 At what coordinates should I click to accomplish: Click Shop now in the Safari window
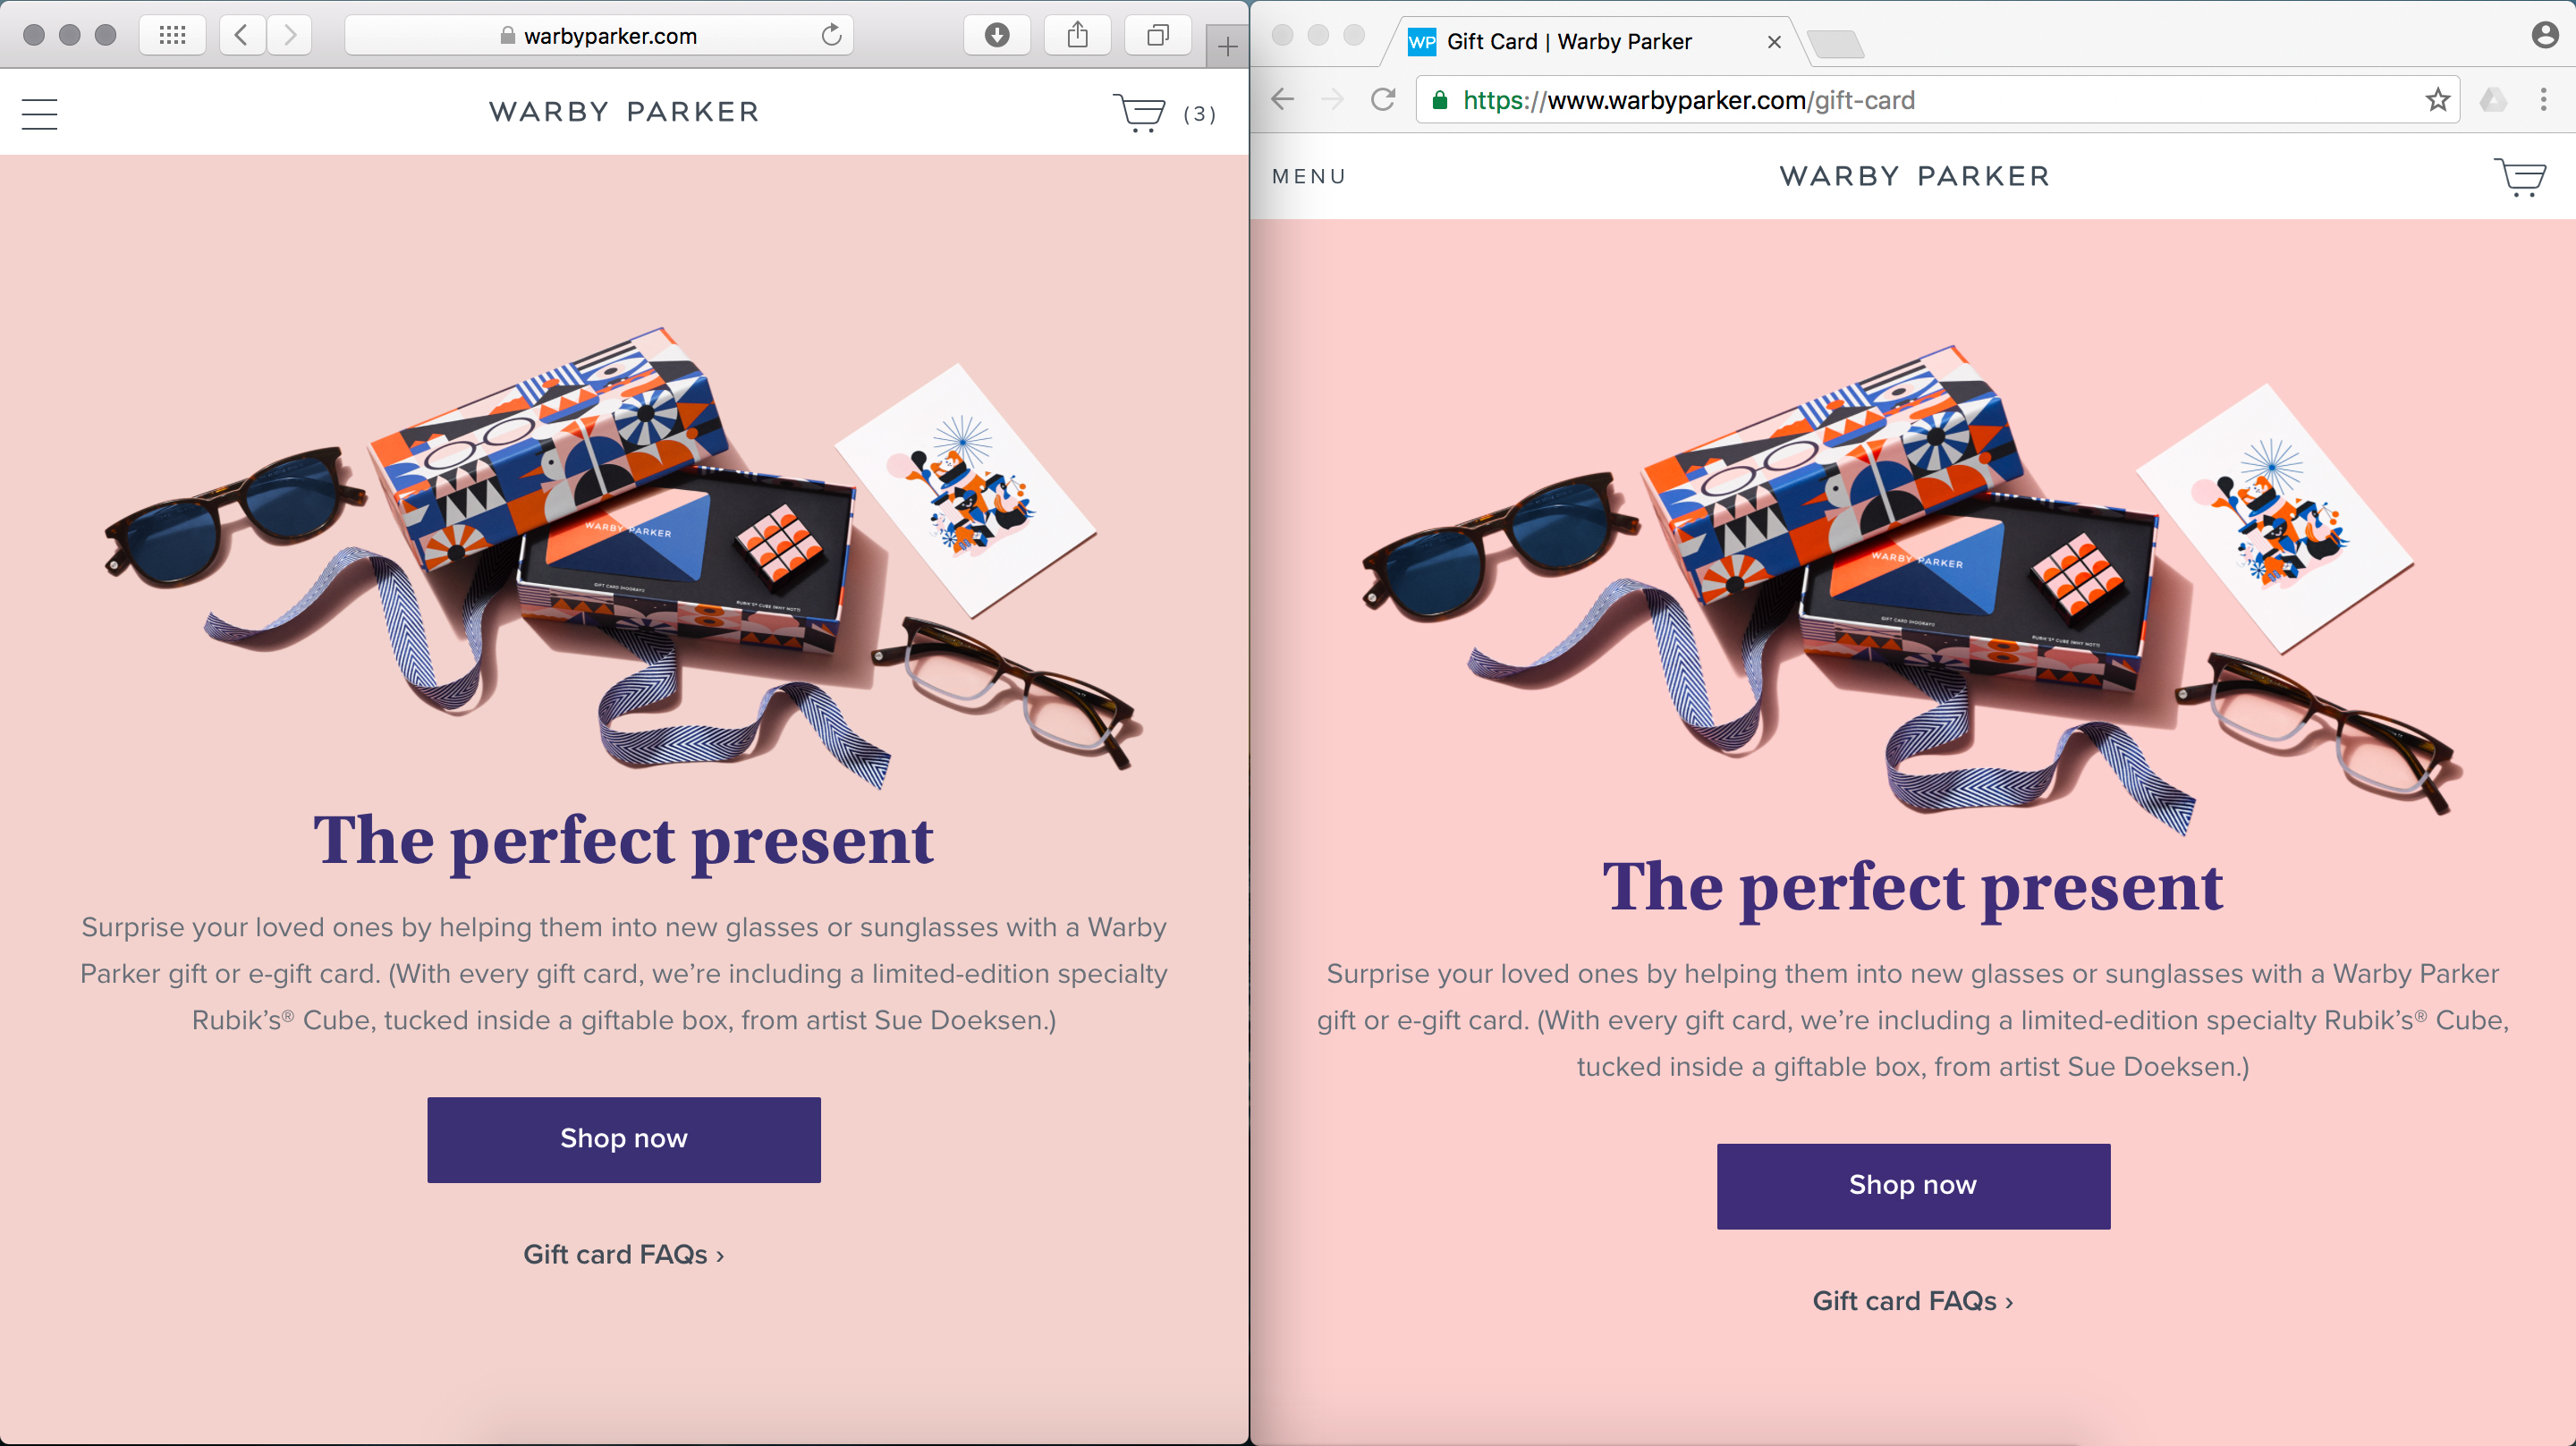click(624, 1139)
